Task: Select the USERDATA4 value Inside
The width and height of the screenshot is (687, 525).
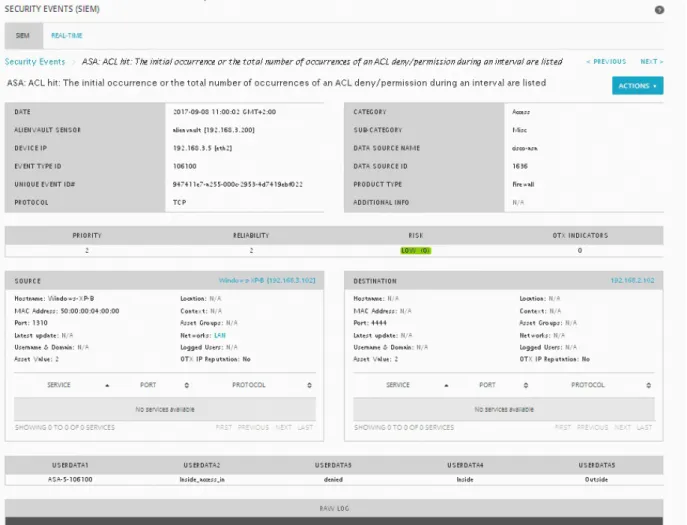Action: 465,479
